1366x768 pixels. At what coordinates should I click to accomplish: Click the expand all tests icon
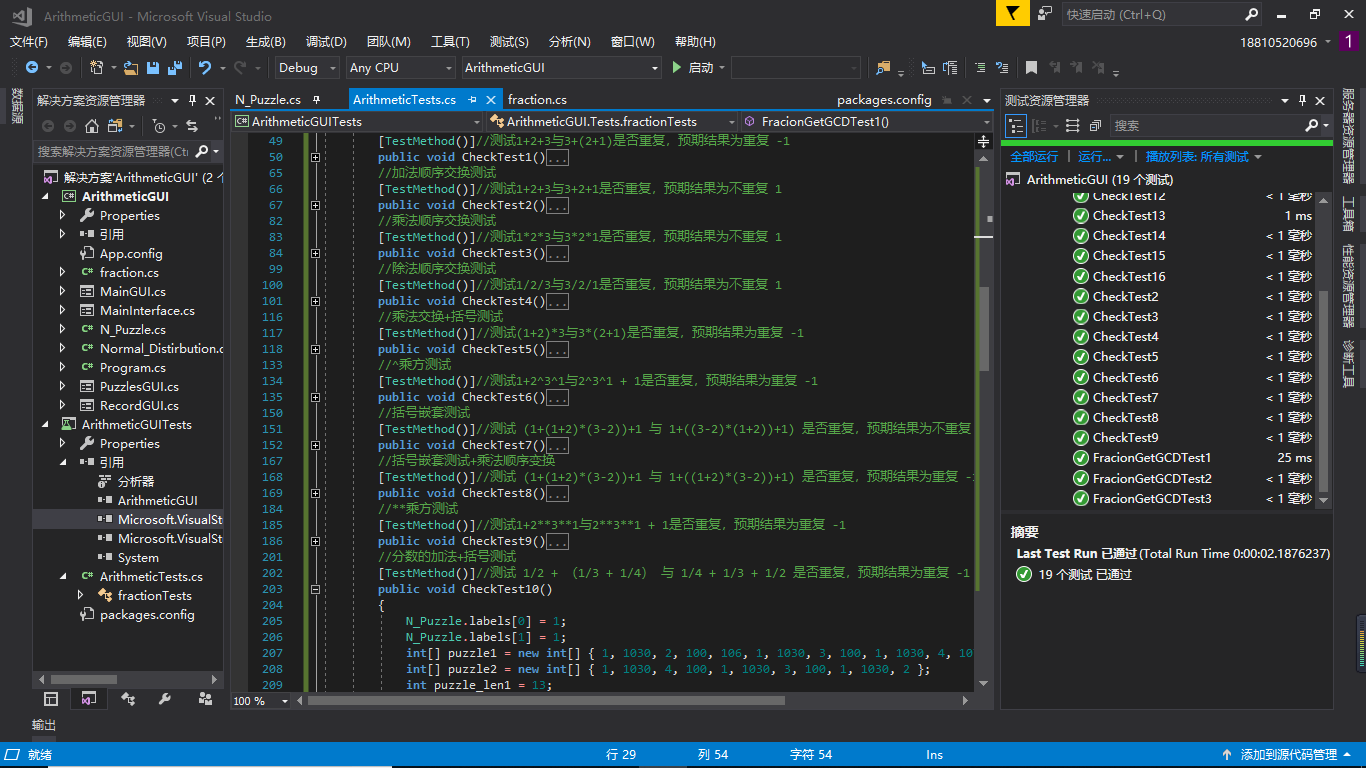click(x=1073, y=126)
